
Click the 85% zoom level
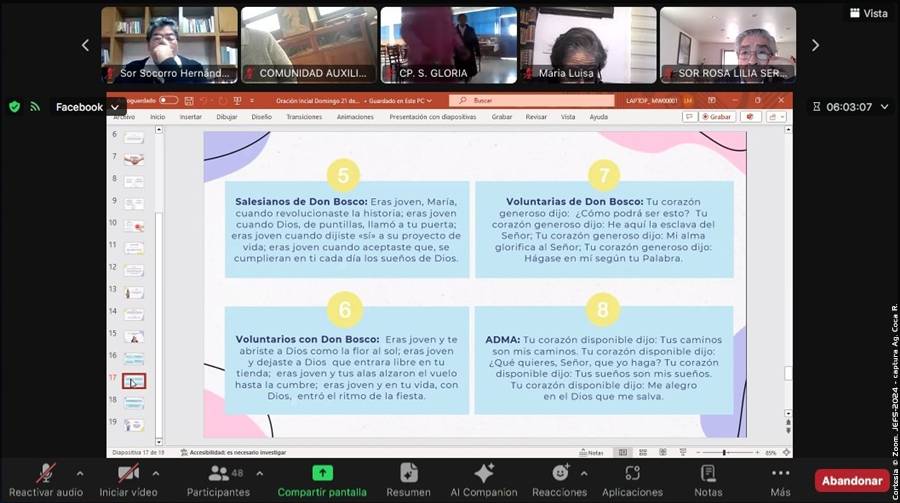771,452
